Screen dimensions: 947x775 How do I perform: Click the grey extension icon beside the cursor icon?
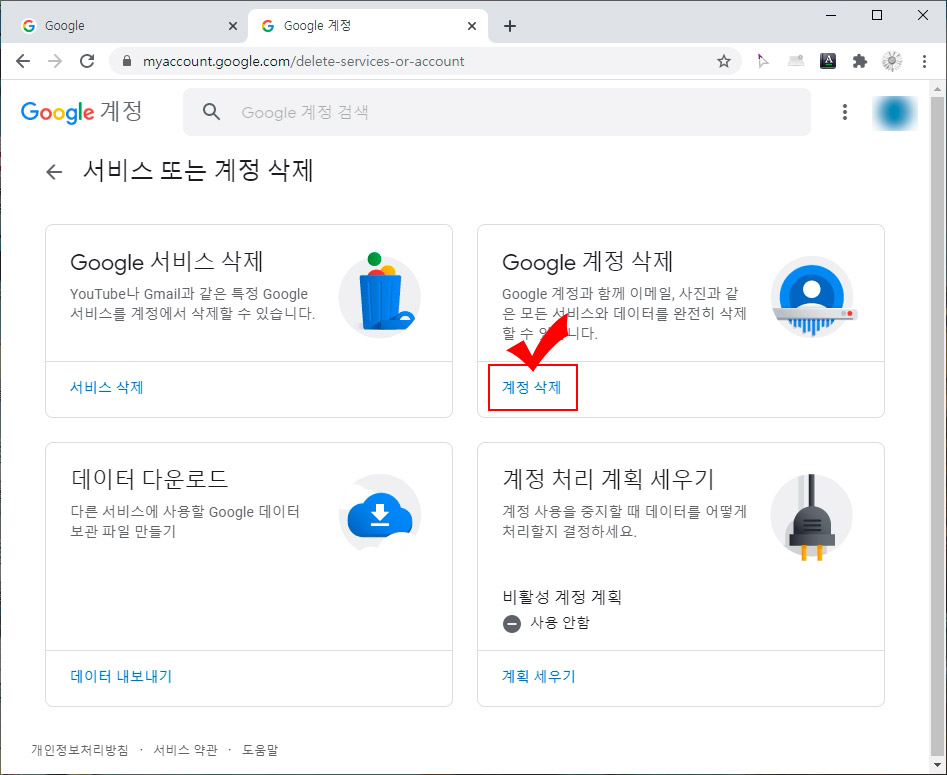[x=795, y=60]
